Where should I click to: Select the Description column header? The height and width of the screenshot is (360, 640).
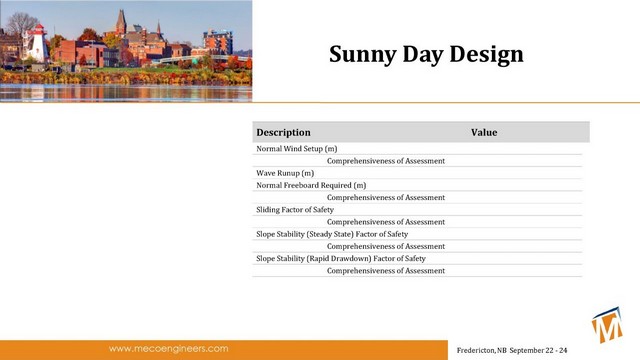(283, 132)
